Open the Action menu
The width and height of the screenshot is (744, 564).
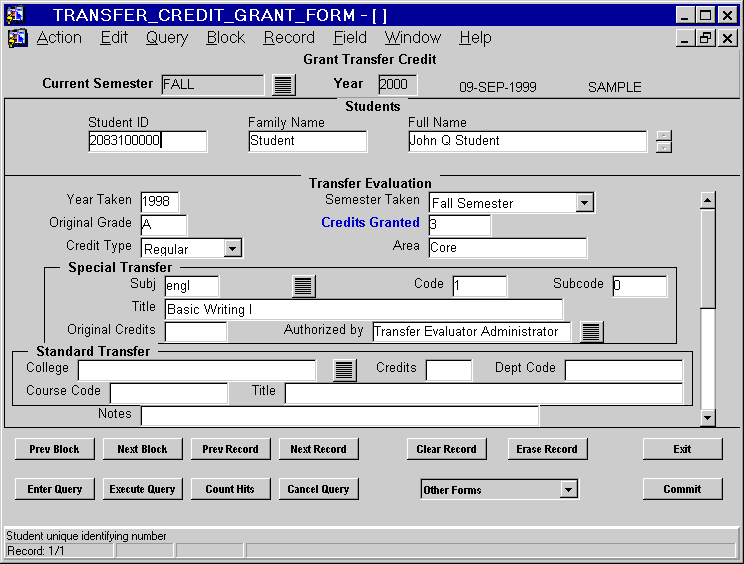click(59, 37)
